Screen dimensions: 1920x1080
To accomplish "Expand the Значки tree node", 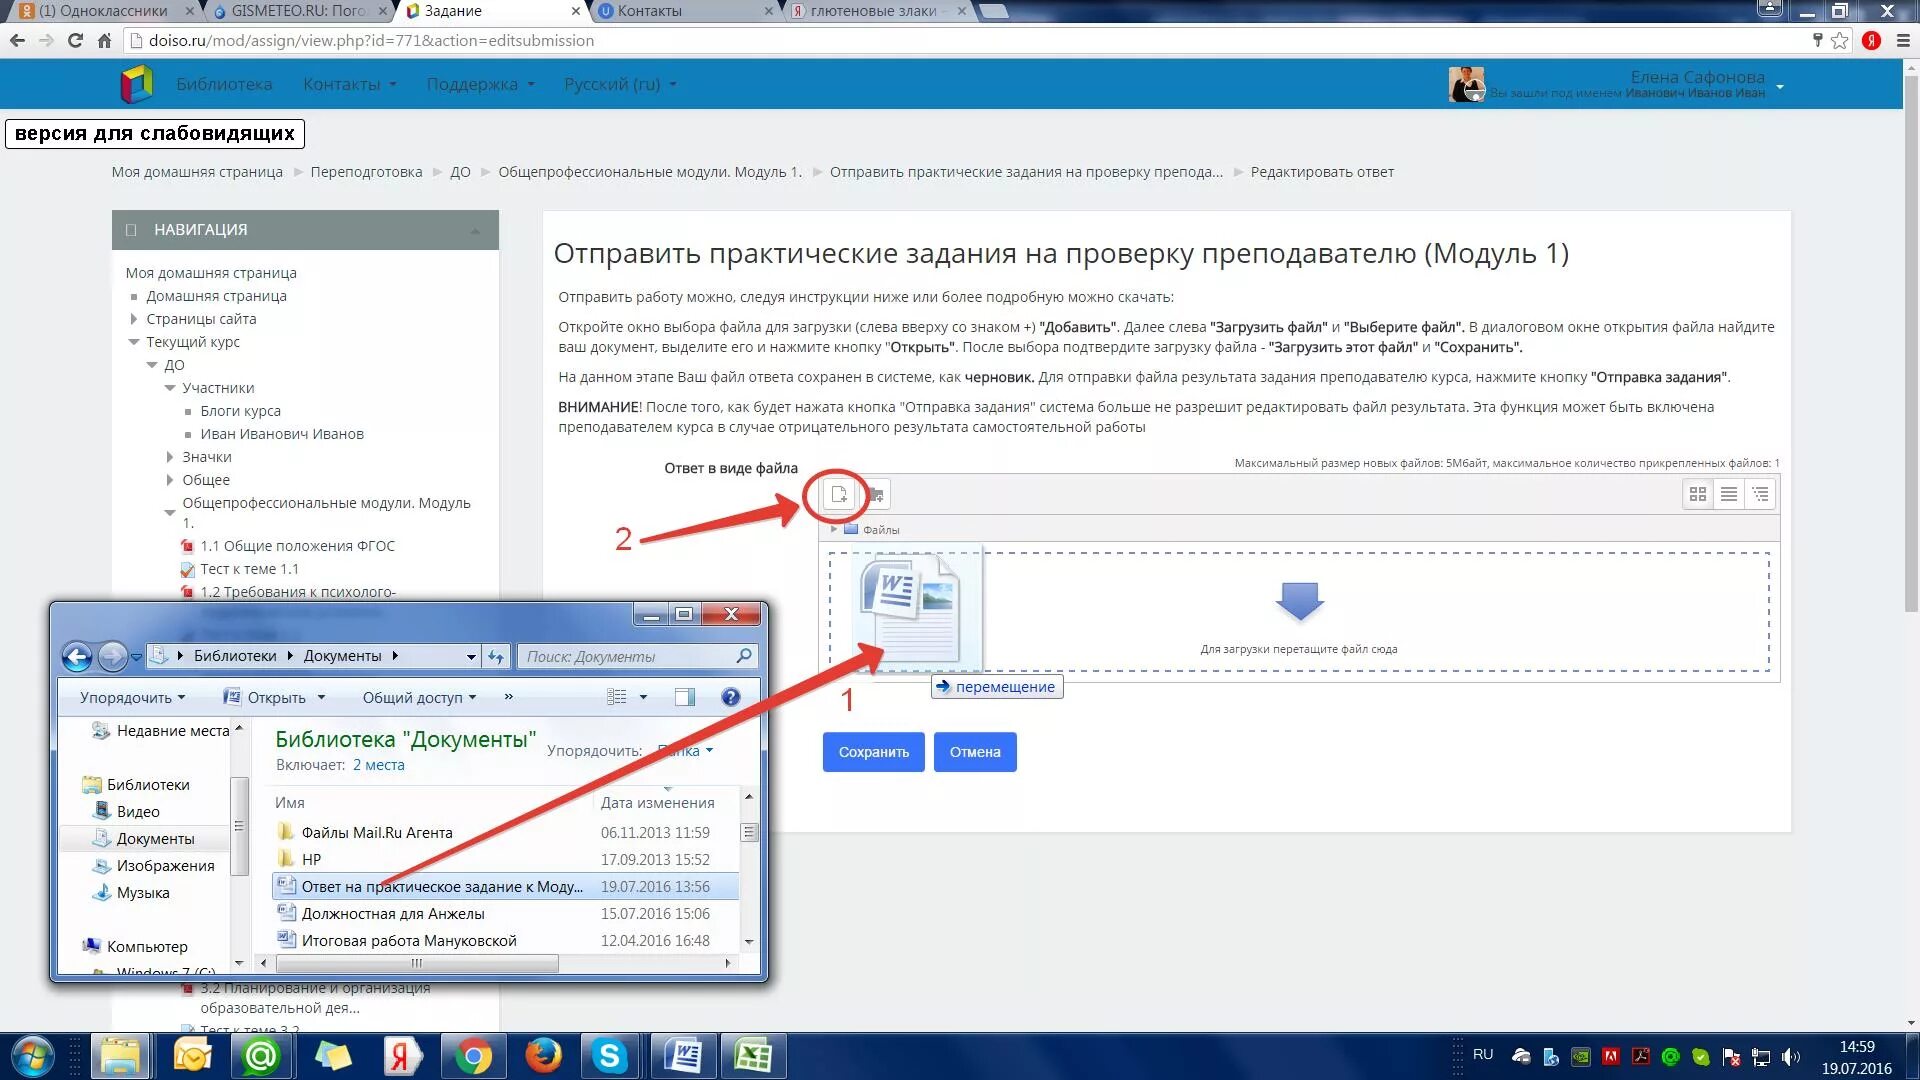I will tap(170, 457).
